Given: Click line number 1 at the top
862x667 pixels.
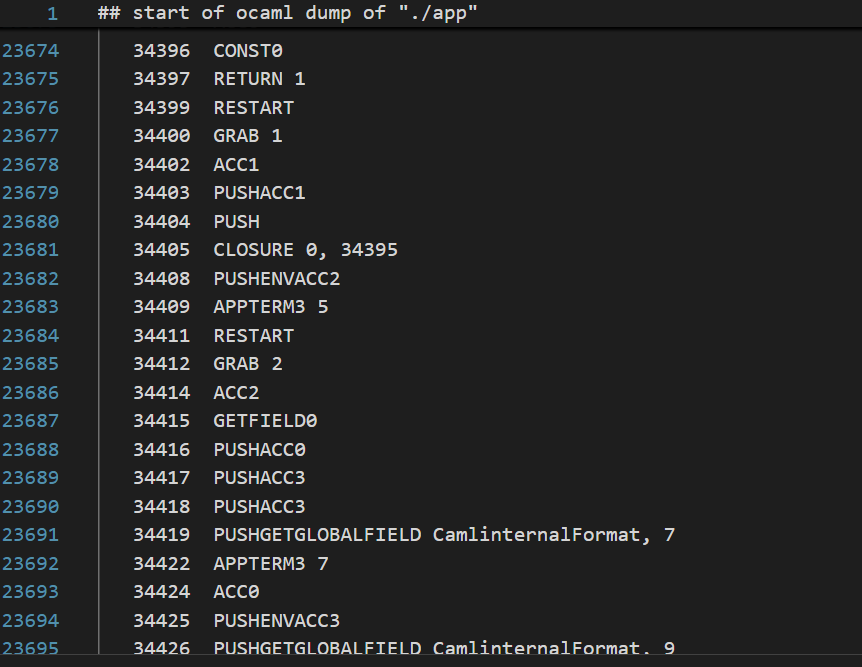Looking at the screenshot, I should pyautogui.click(x=52, y=13).
